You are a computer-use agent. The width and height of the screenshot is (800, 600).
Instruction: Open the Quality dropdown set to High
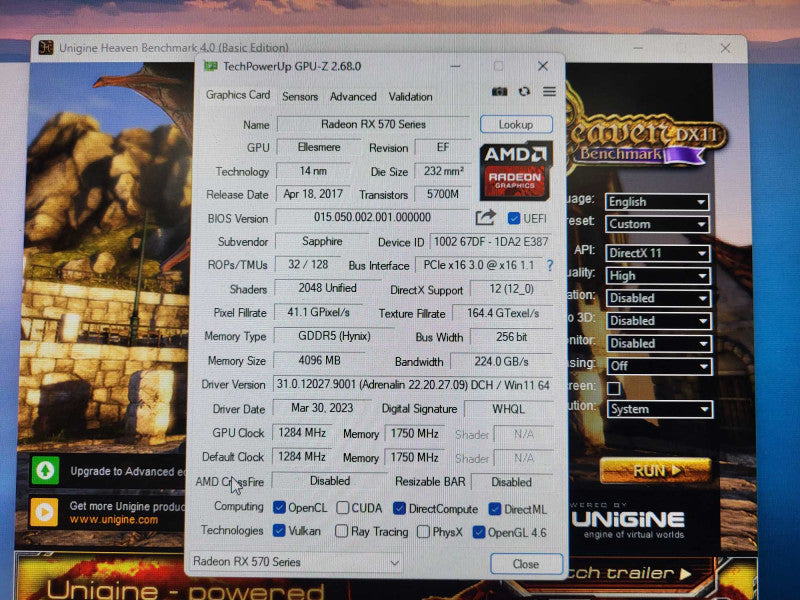[x=658, y=276]
